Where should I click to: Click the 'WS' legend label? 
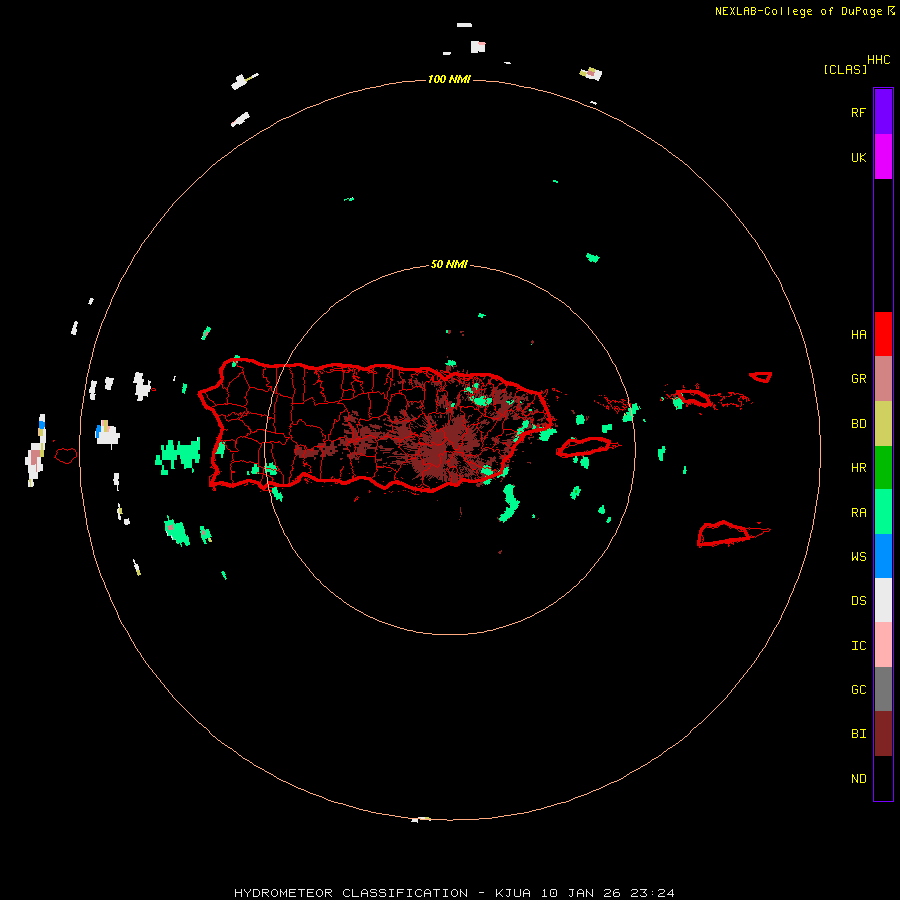[858, 557]
